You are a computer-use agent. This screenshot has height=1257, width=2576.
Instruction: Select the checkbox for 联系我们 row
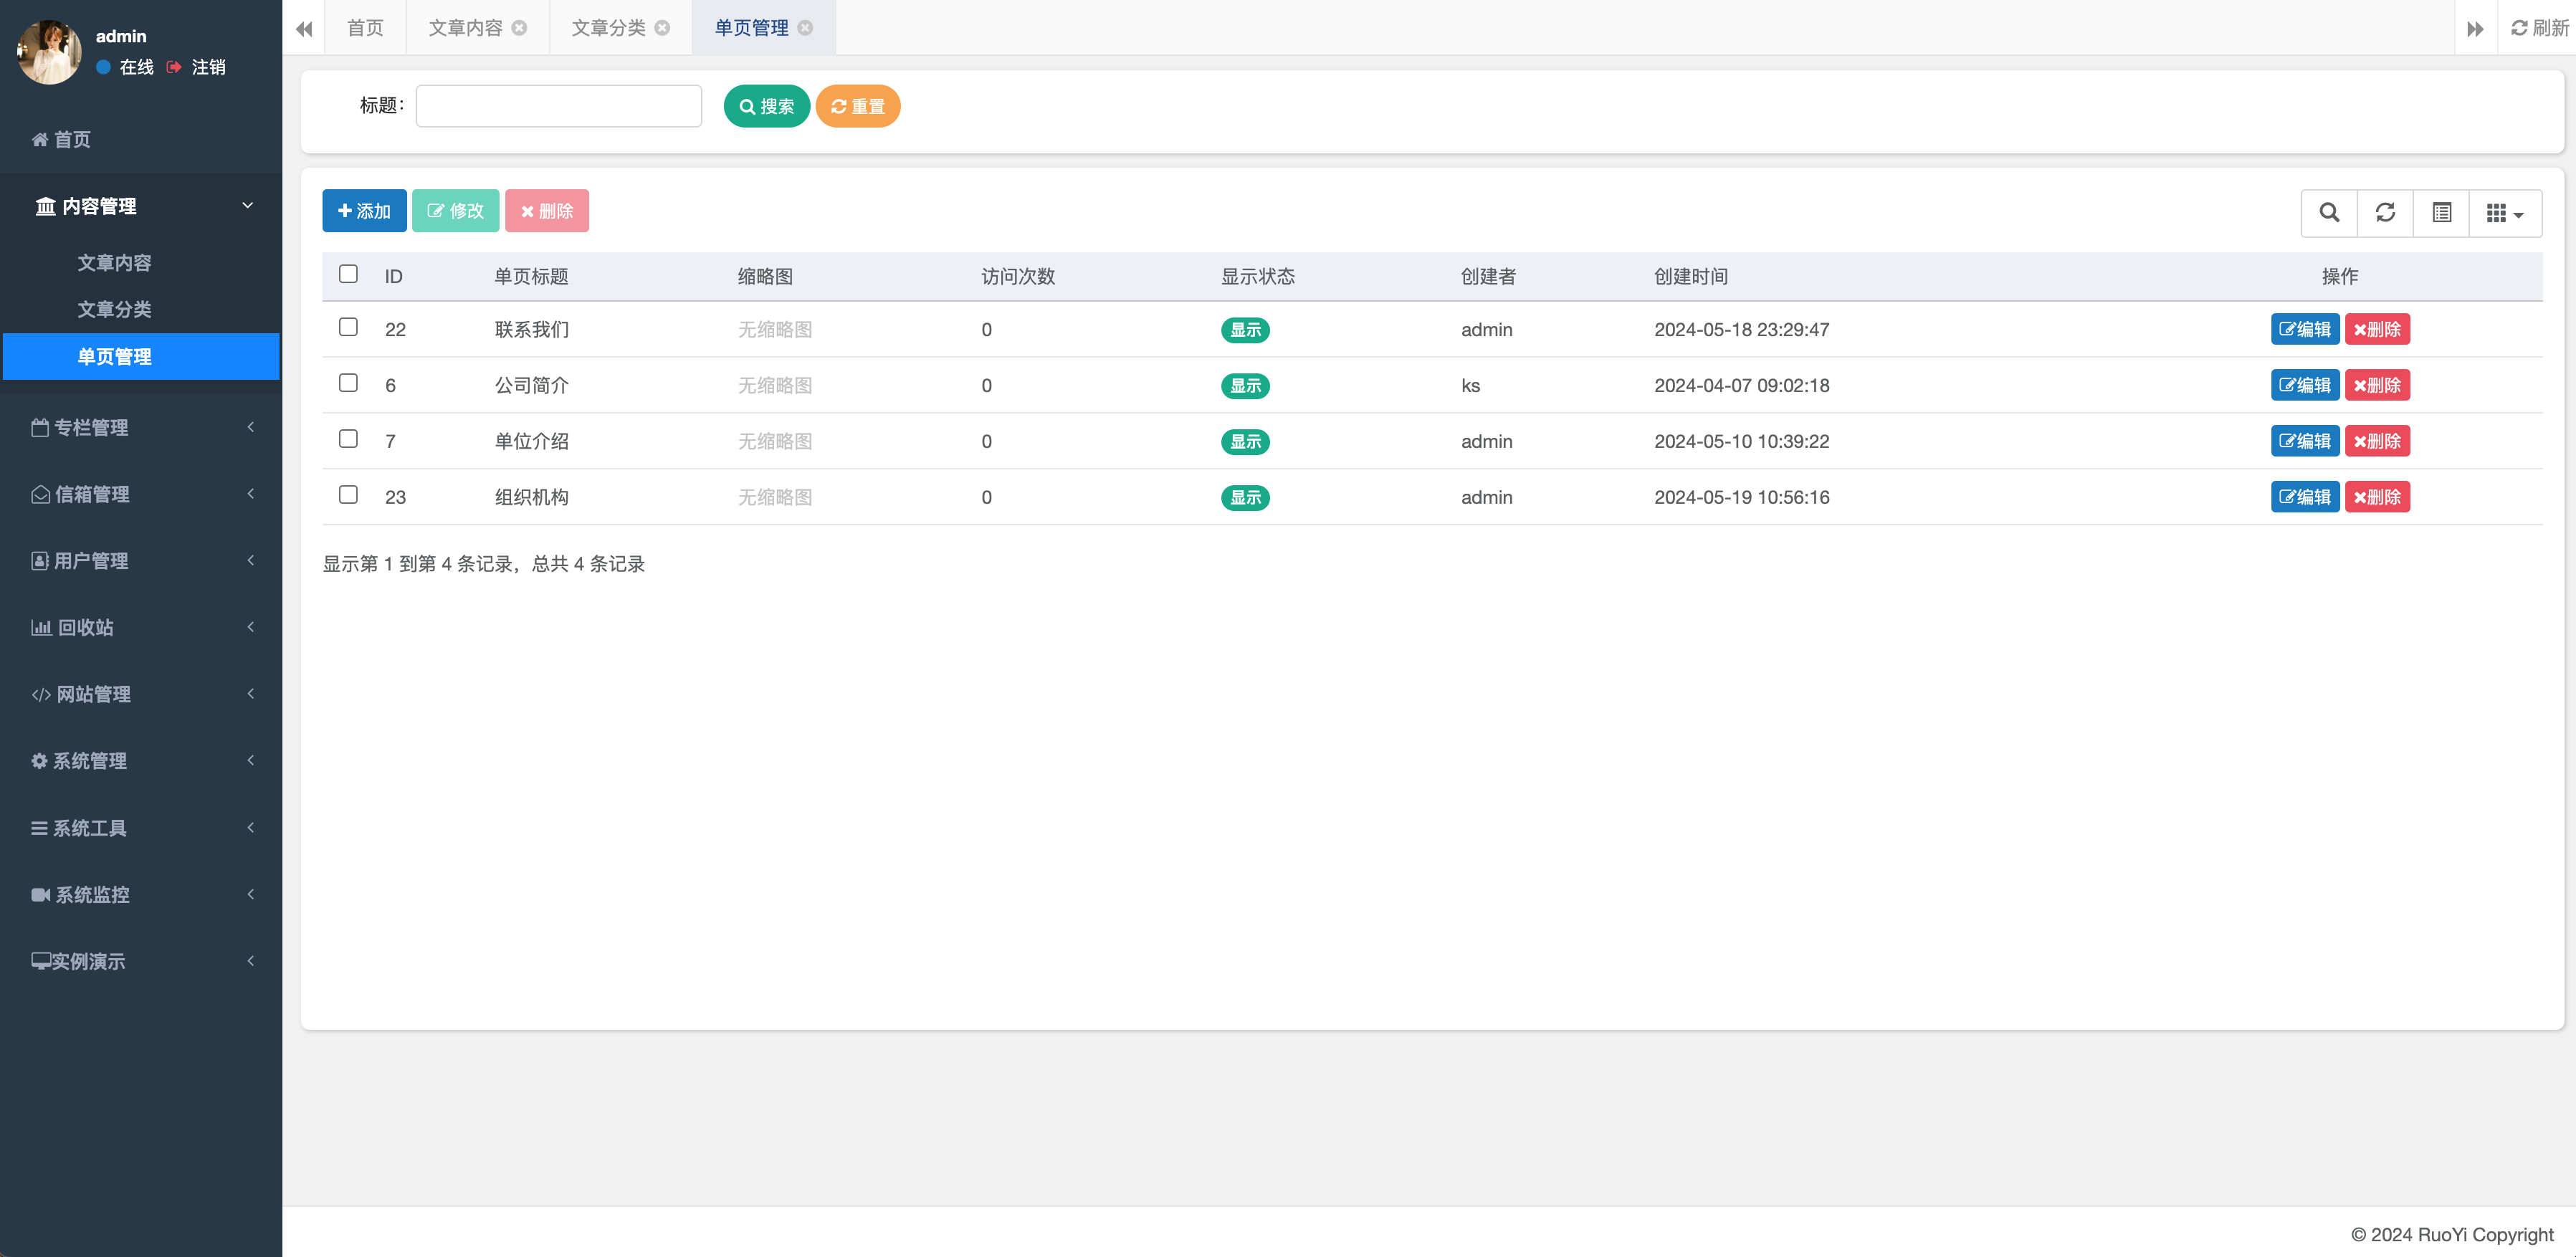pos(348,327)
